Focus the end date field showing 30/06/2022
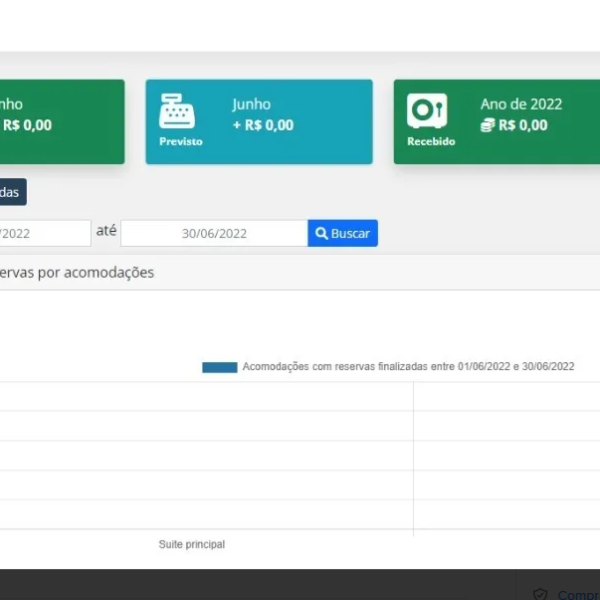 click(213, 233)
